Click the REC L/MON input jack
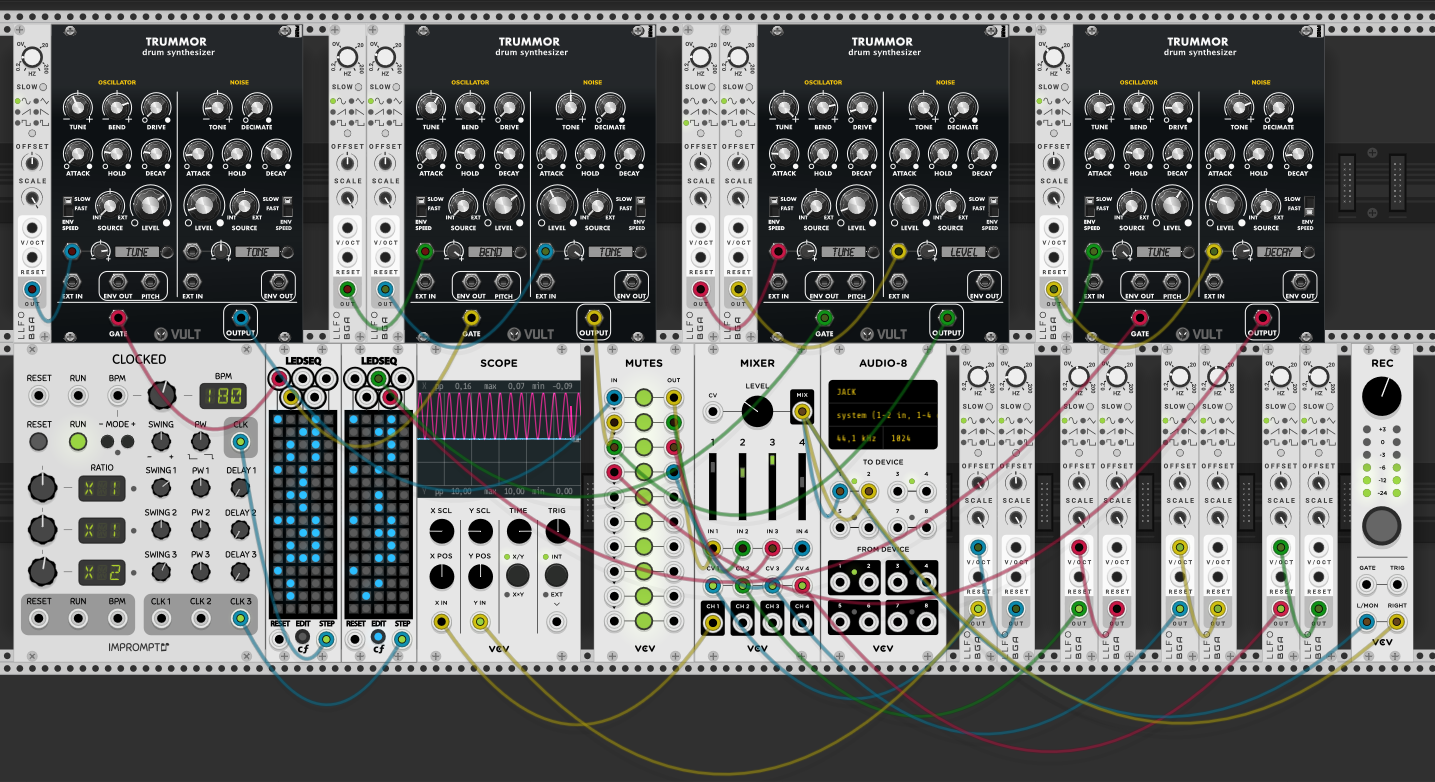The height and width of the screenshot is (782, 1435). (x=1366, y=623)
